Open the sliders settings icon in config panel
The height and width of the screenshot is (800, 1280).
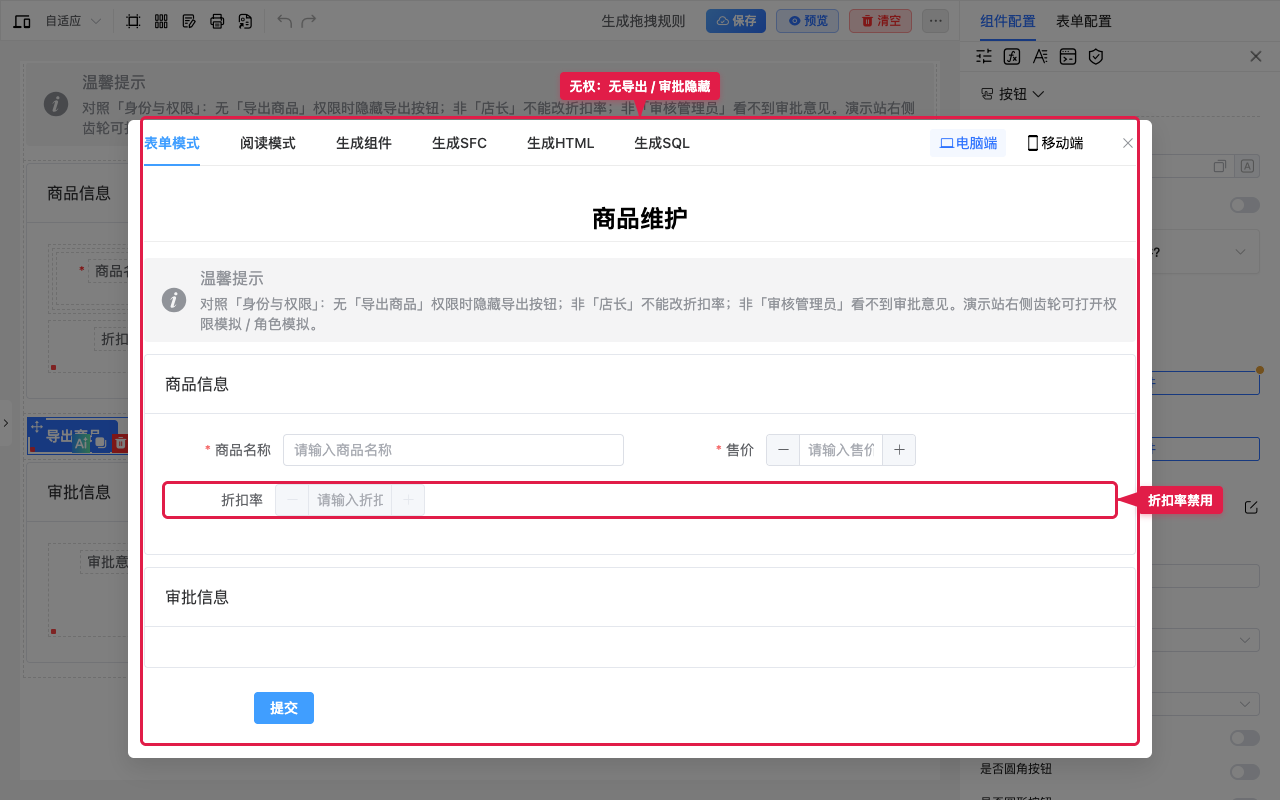tap(984, 57)
